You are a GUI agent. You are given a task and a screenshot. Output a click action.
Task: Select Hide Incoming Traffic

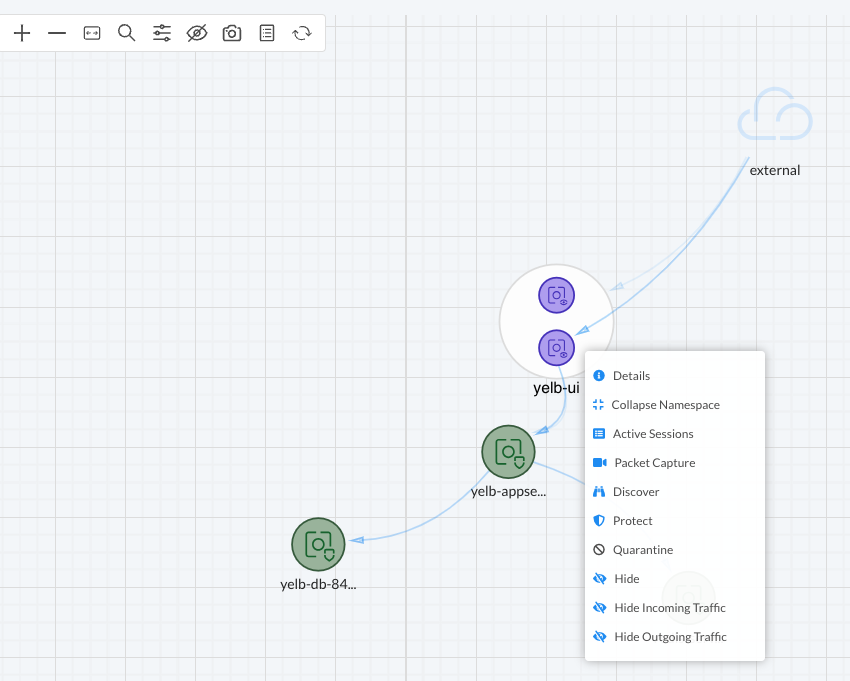coord(675,608)
